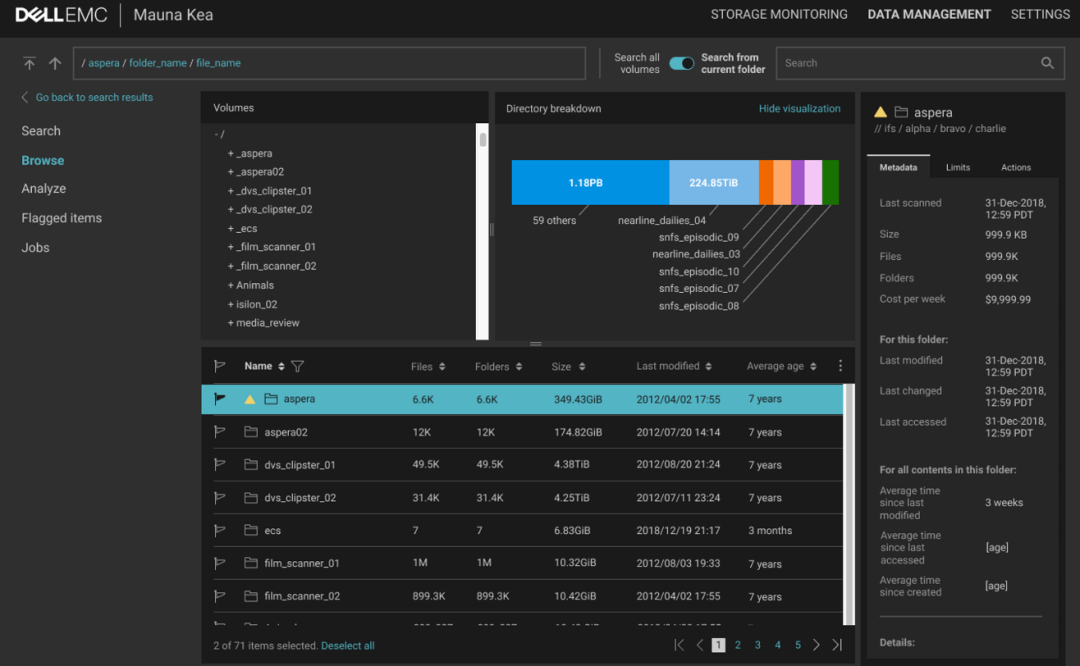Click into the Search input field
Image resolution: width=1080 pixels, height=666 pixels.
pyautogui.click(x=905, y=63)
